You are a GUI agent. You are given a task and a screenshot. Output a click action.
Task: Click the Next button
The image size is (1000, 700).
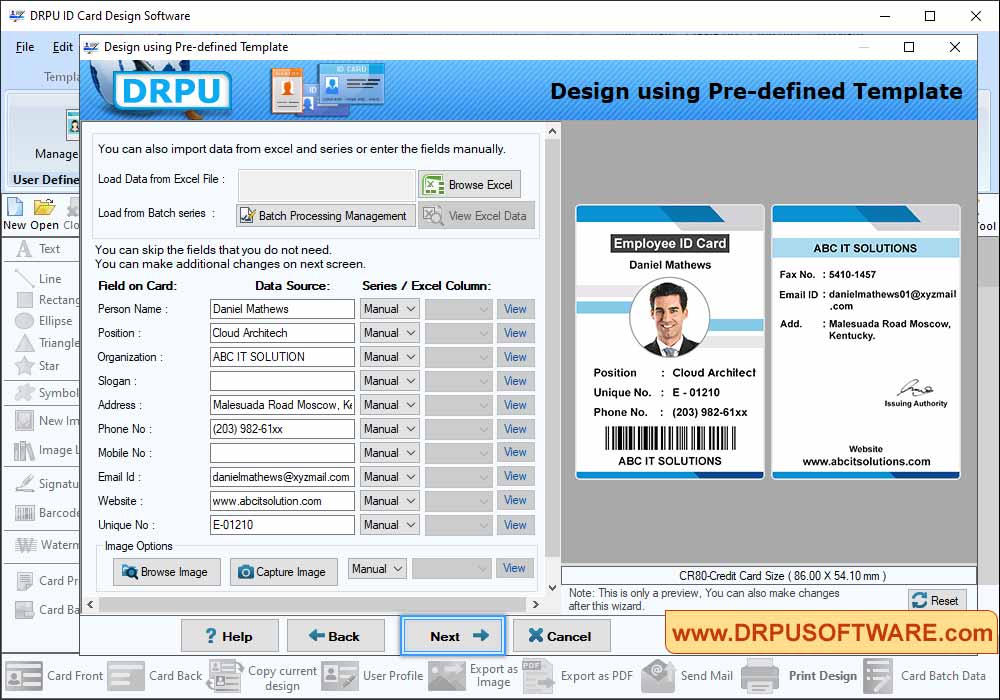pos(453,636)
